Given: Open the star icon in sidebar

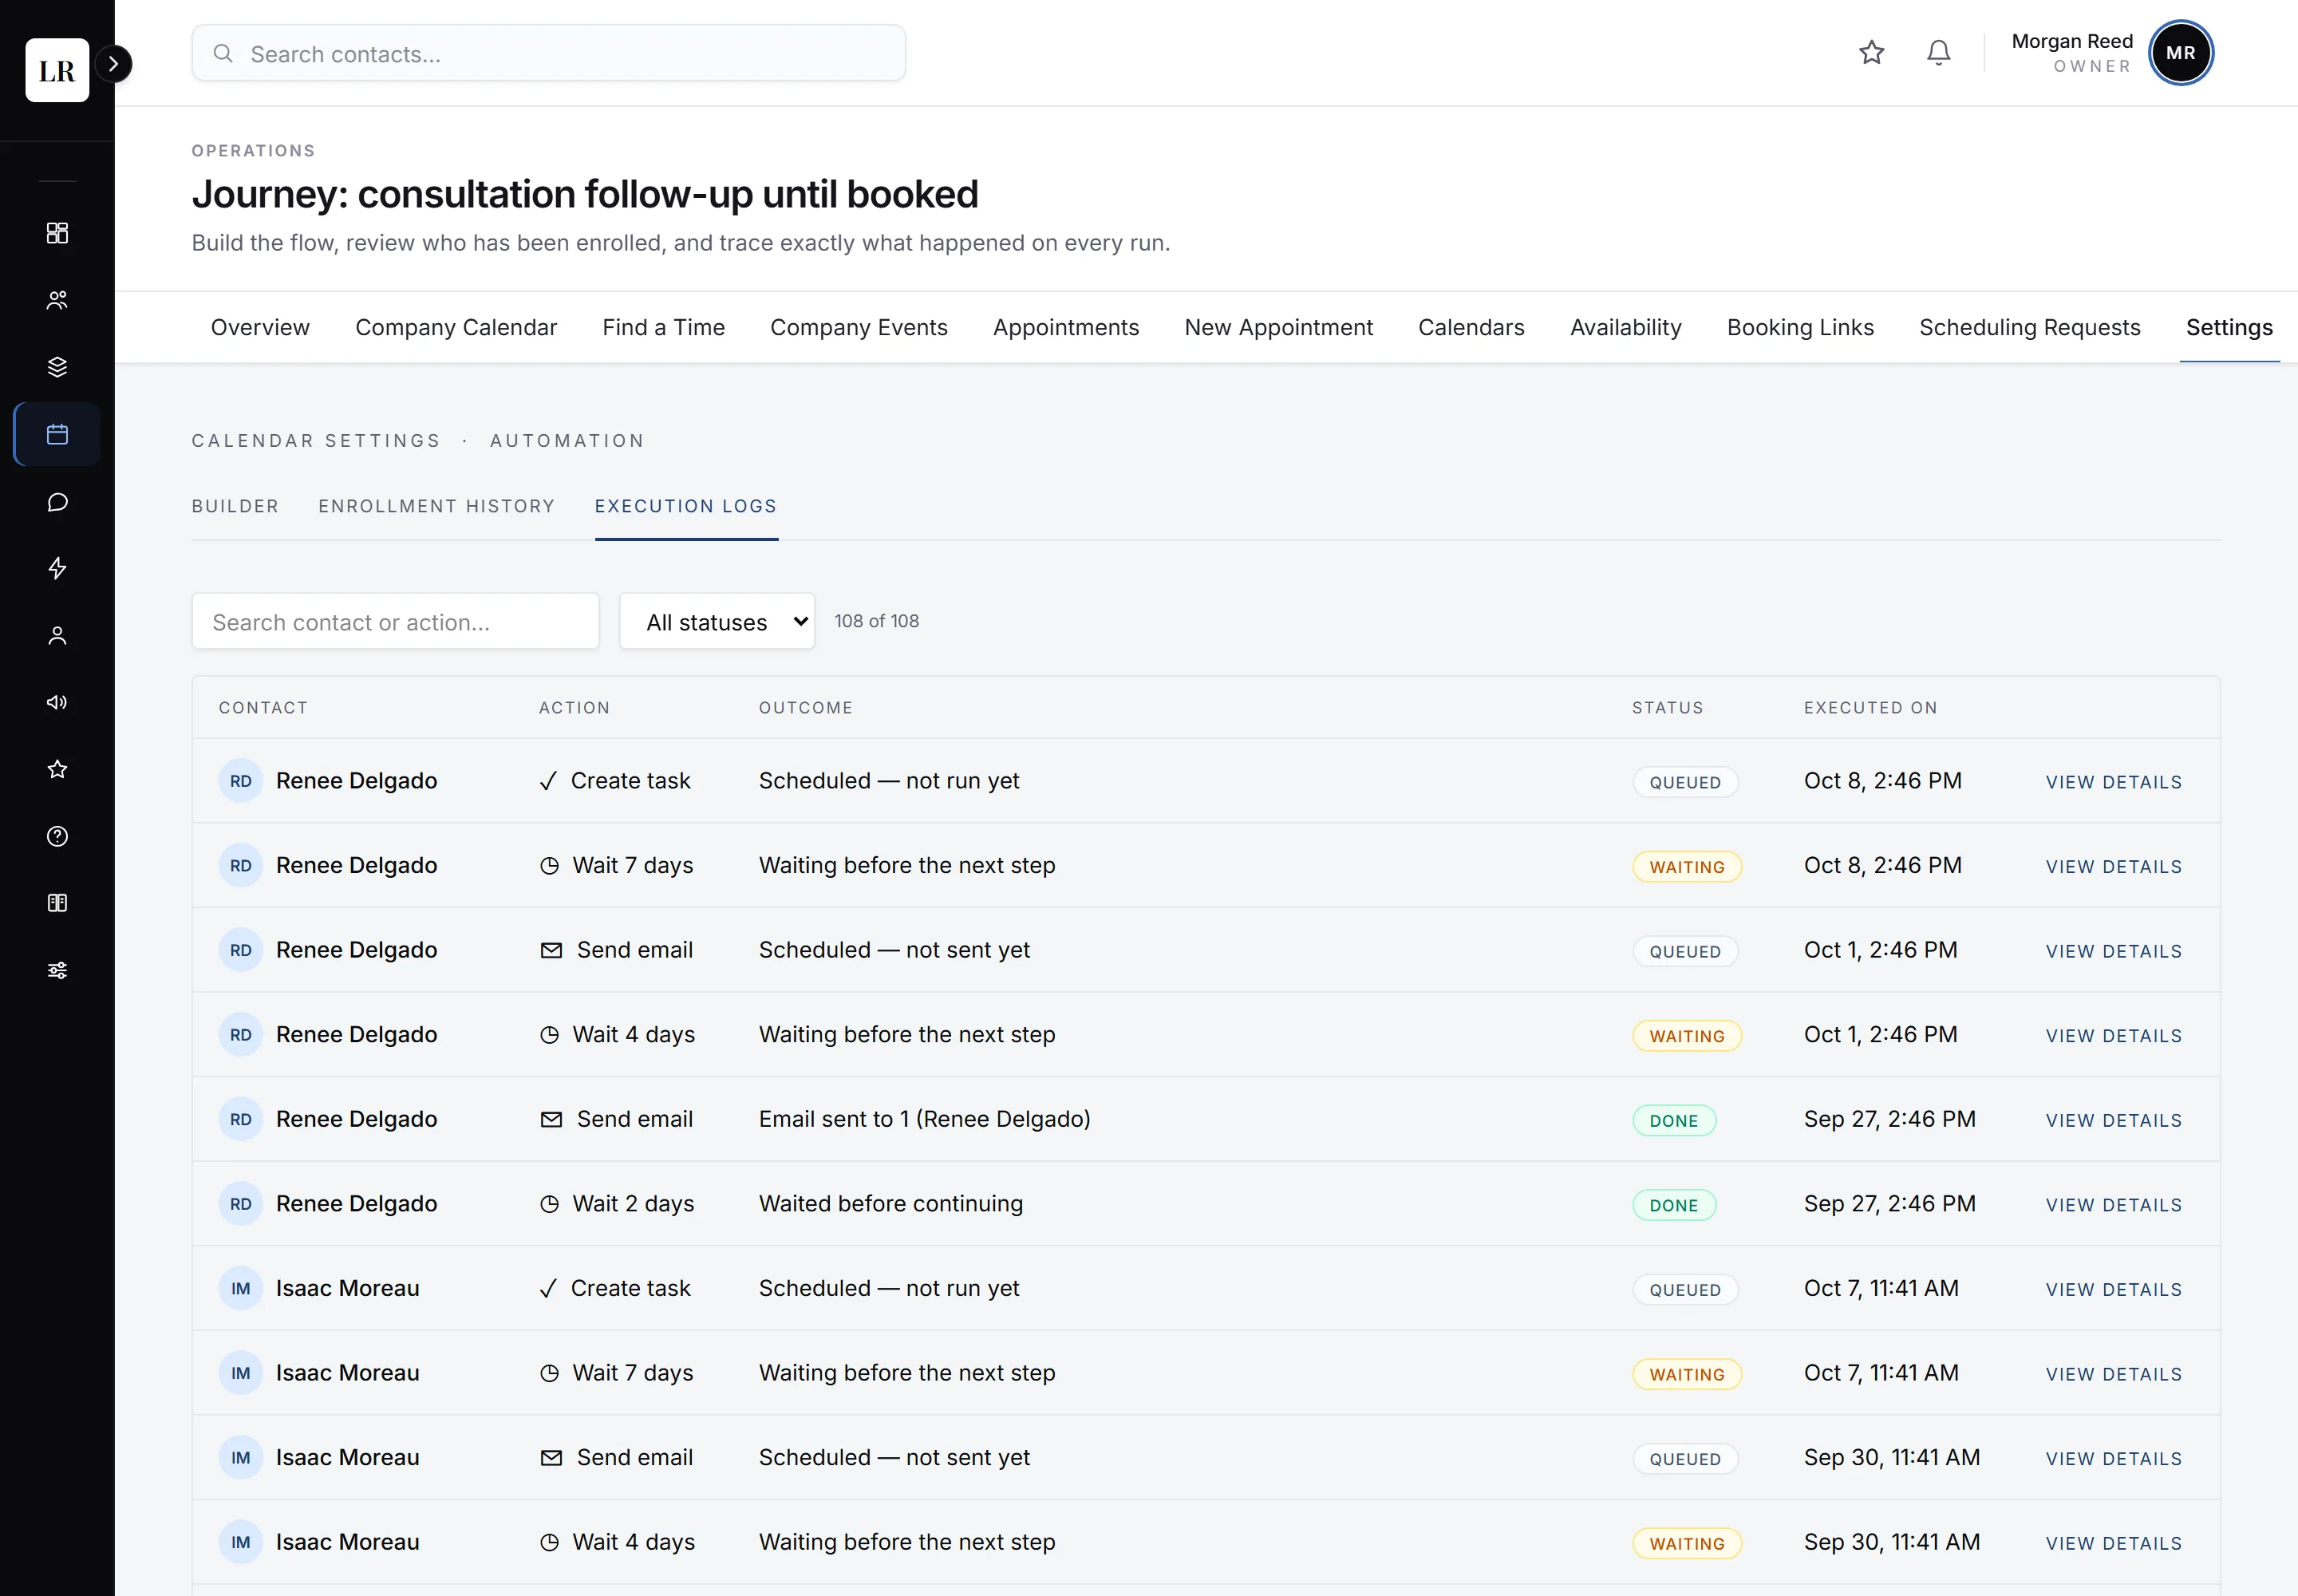Looking at the screenshot, I should pos(57,769).
